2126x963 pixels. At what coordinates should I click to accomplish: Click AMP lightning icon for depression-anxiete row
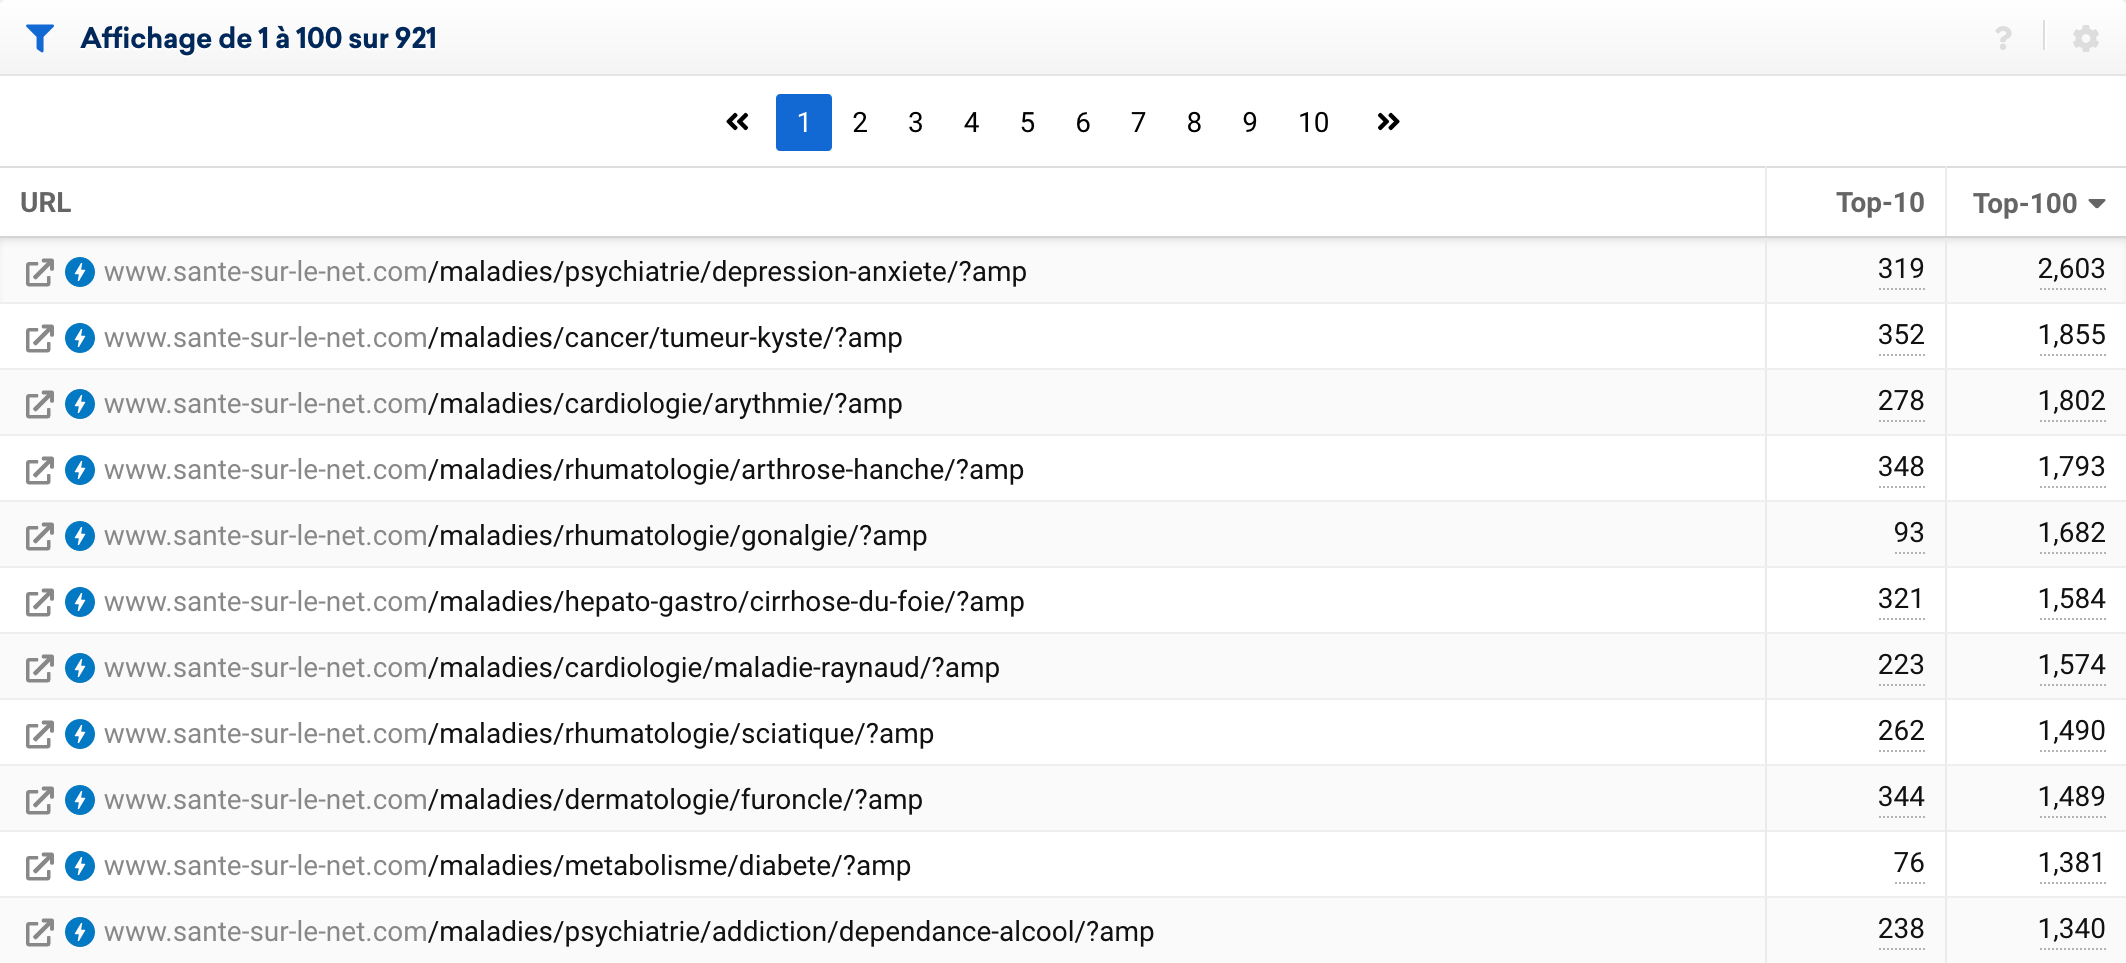[x=80, y=272]
